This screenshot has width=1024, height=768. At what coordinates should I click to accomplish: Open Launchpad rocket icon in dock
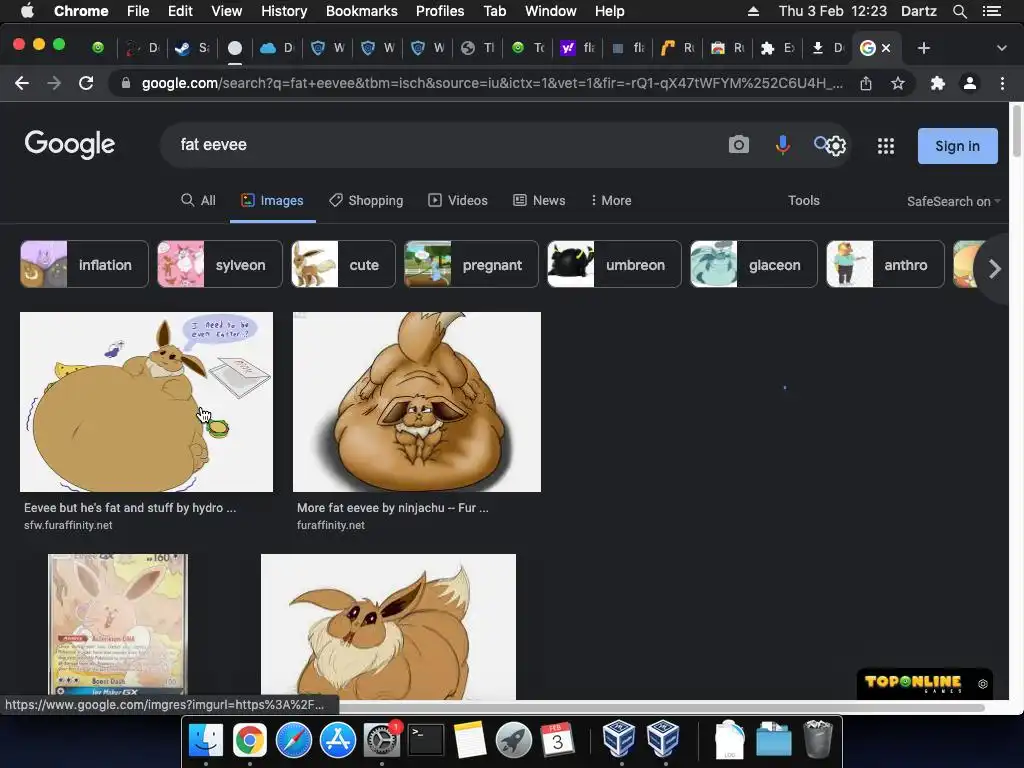[x=513, y=740]
